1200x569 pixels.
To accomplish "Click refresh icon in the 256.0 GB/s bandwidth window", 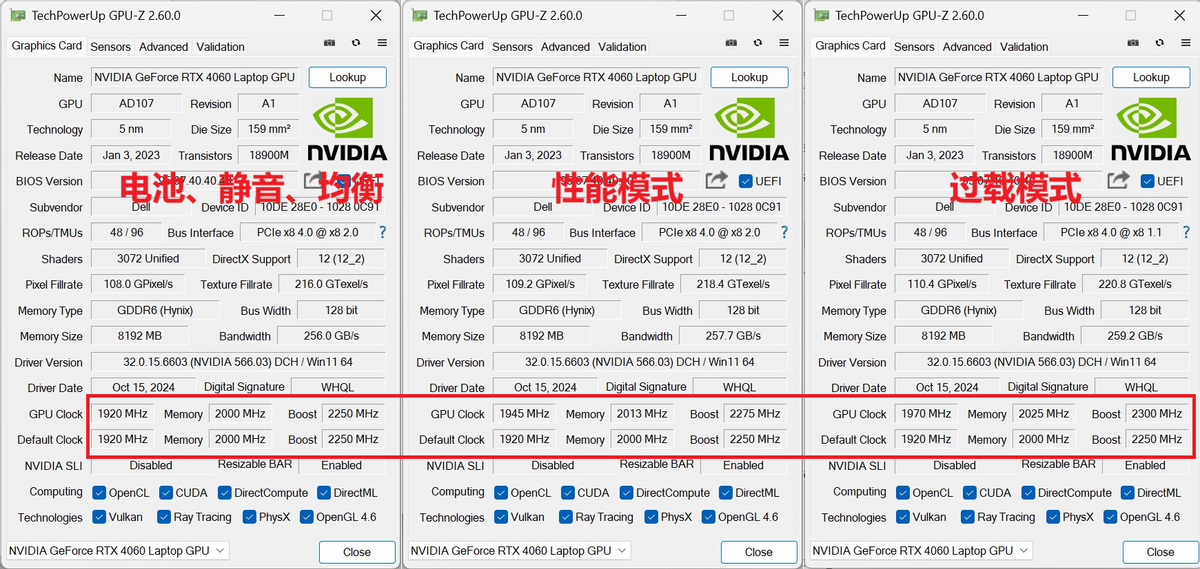I will [x=356, y=43].
